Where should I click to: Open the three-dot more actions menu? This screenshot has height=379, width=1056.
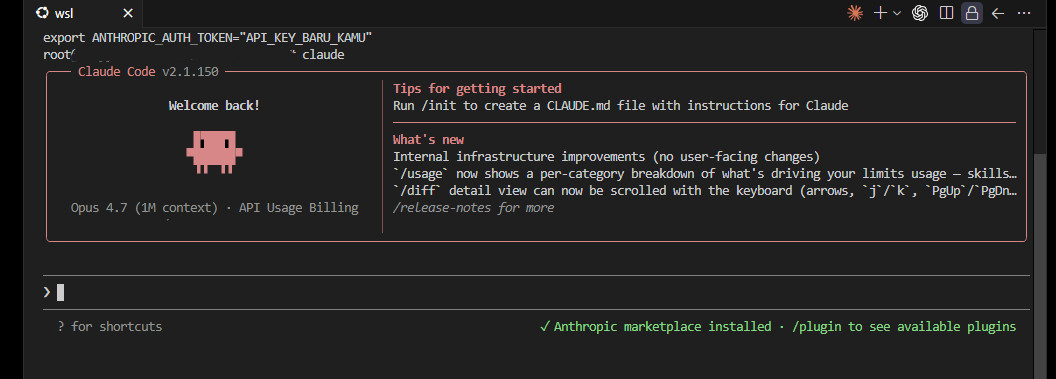click(1024, 13)
